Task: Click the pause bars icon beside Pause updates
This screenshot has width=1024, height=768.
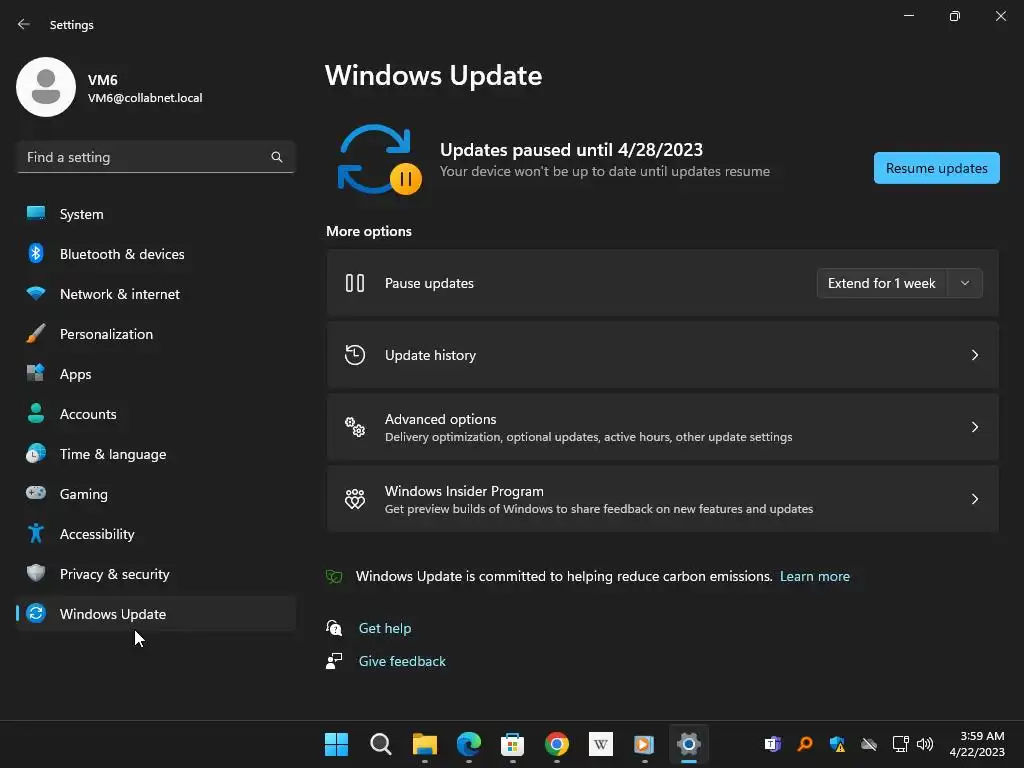Action: (355, 283)
